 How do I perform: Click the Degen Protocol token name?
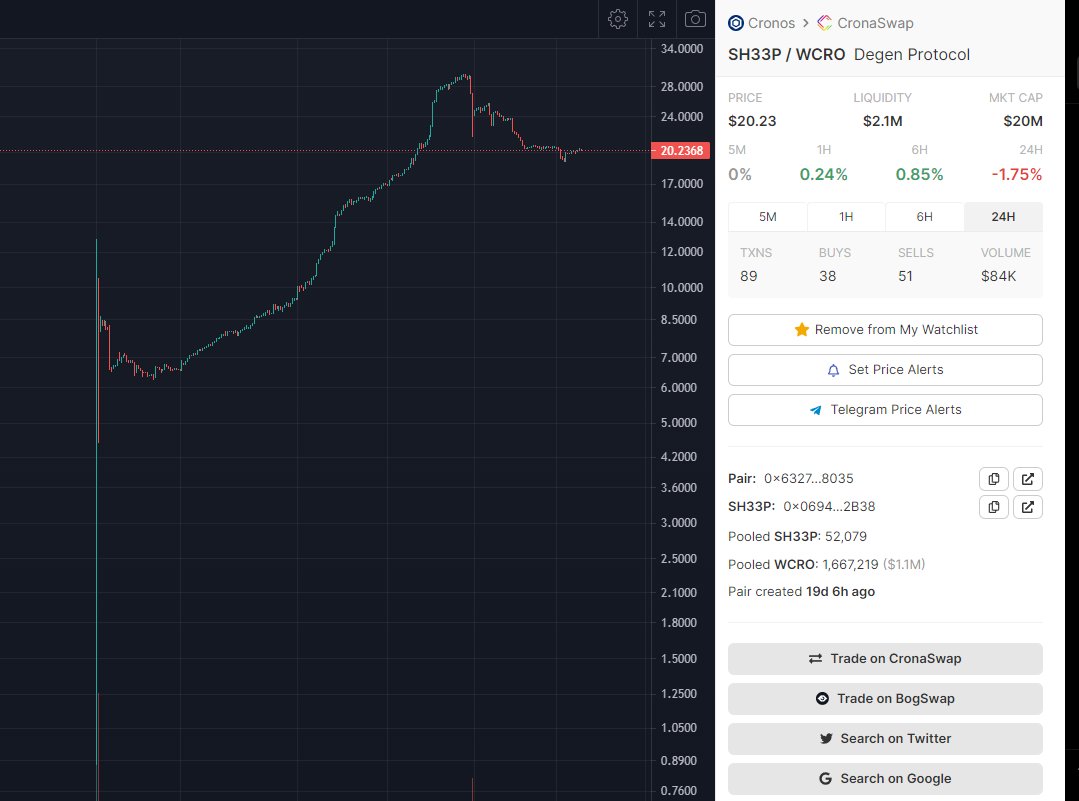click(x=912, y=54)
